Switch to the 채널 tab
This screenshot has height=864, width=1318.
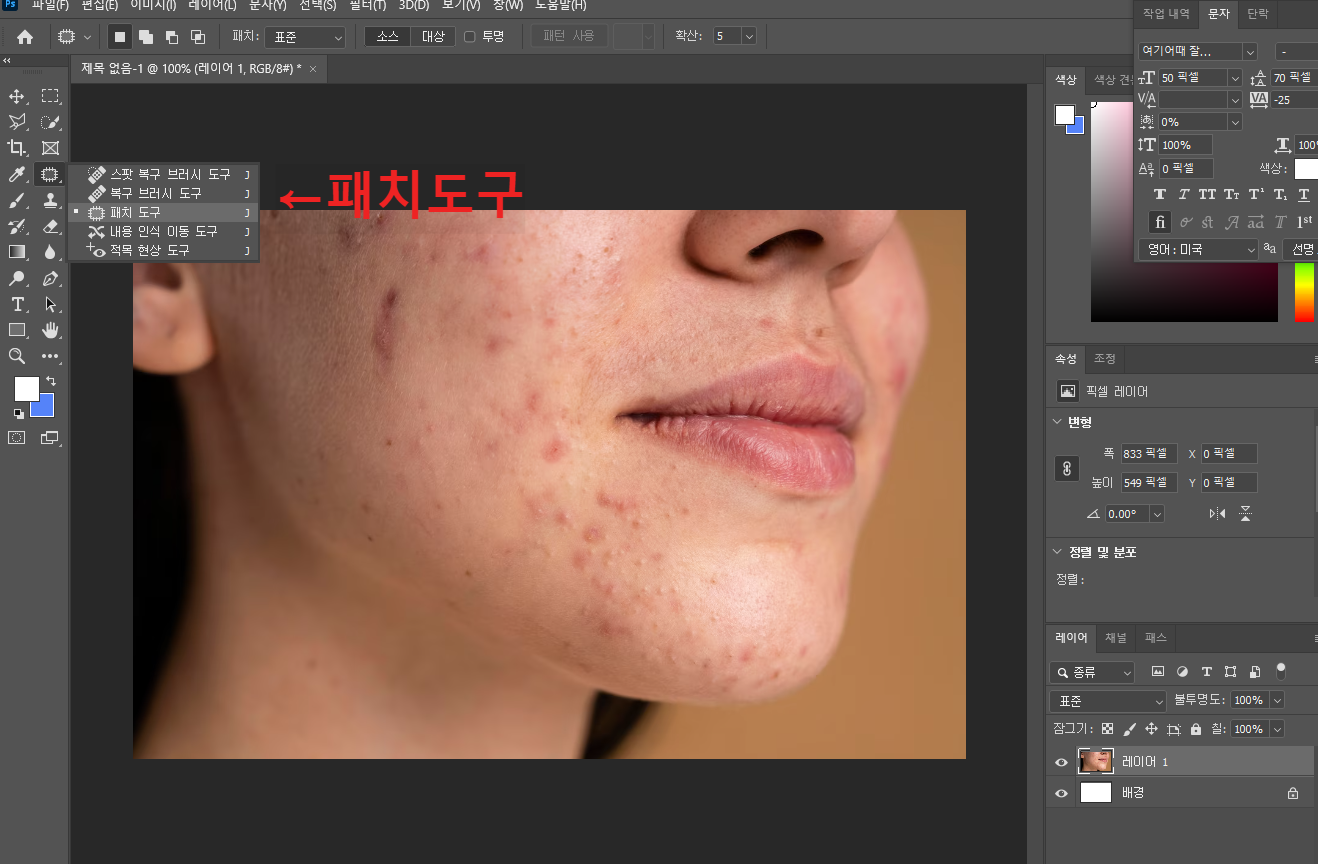[x=1116, y=637]
